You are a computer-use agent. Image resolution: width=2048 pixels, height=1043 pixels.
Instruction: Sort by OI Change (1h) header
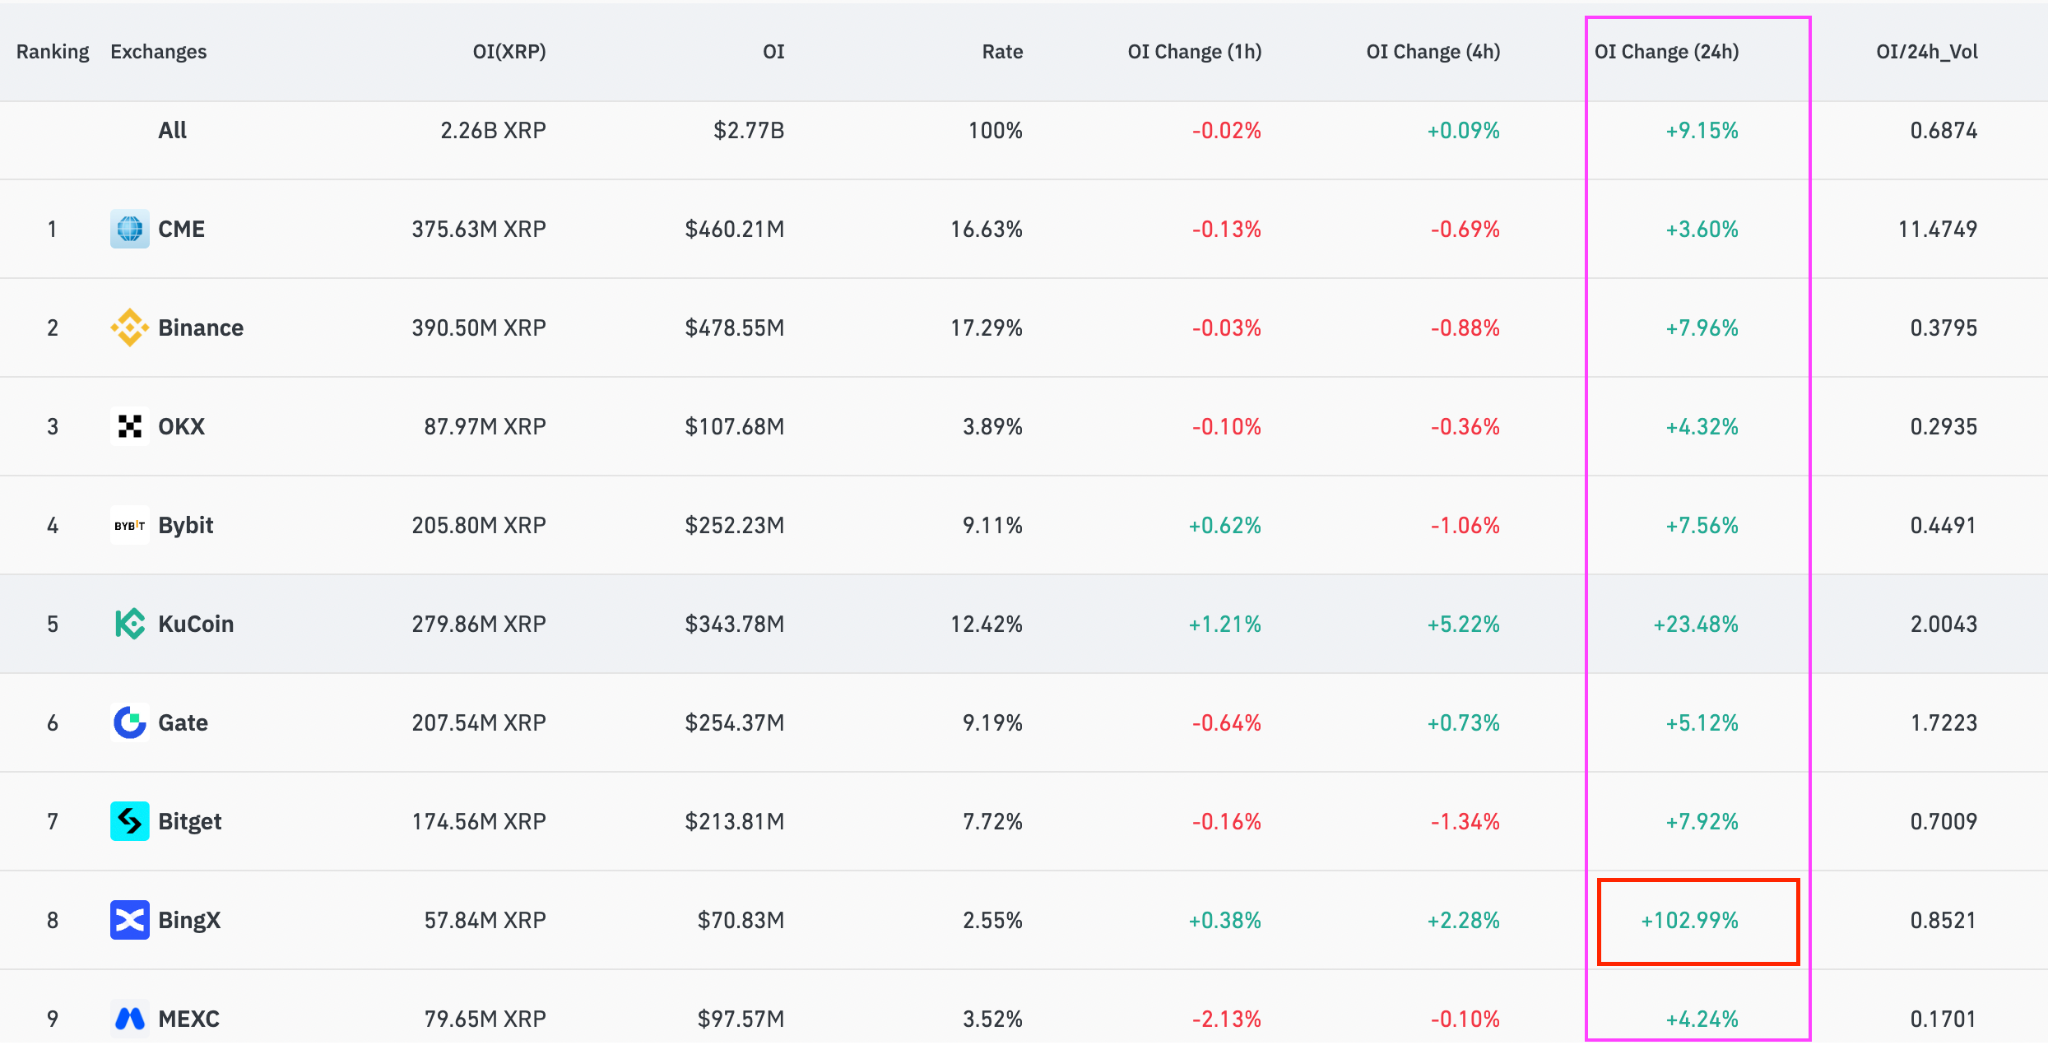tap(1194, 52)
